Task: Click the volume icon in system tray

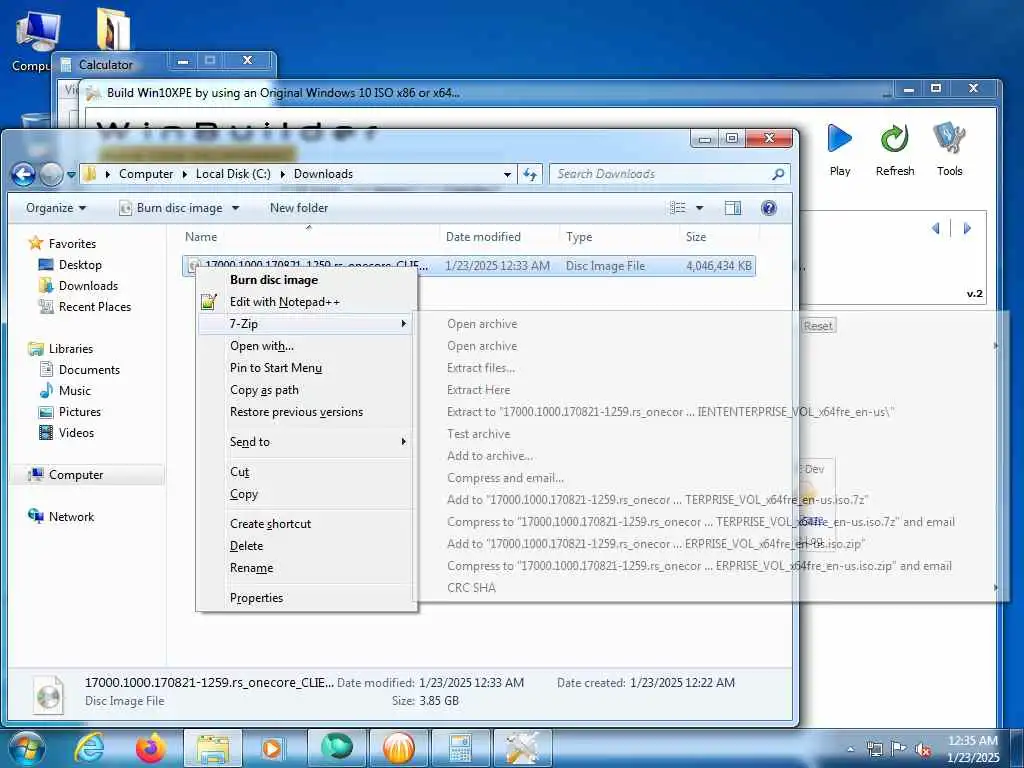Action: click(x=923, y=749)
